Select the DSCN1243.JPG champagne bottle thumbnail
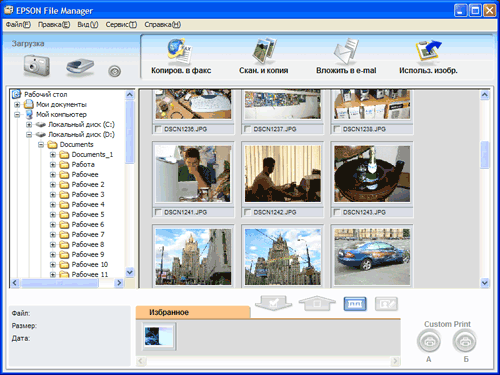The width and height of the screenshot is (500, 375). pos(372,174)
